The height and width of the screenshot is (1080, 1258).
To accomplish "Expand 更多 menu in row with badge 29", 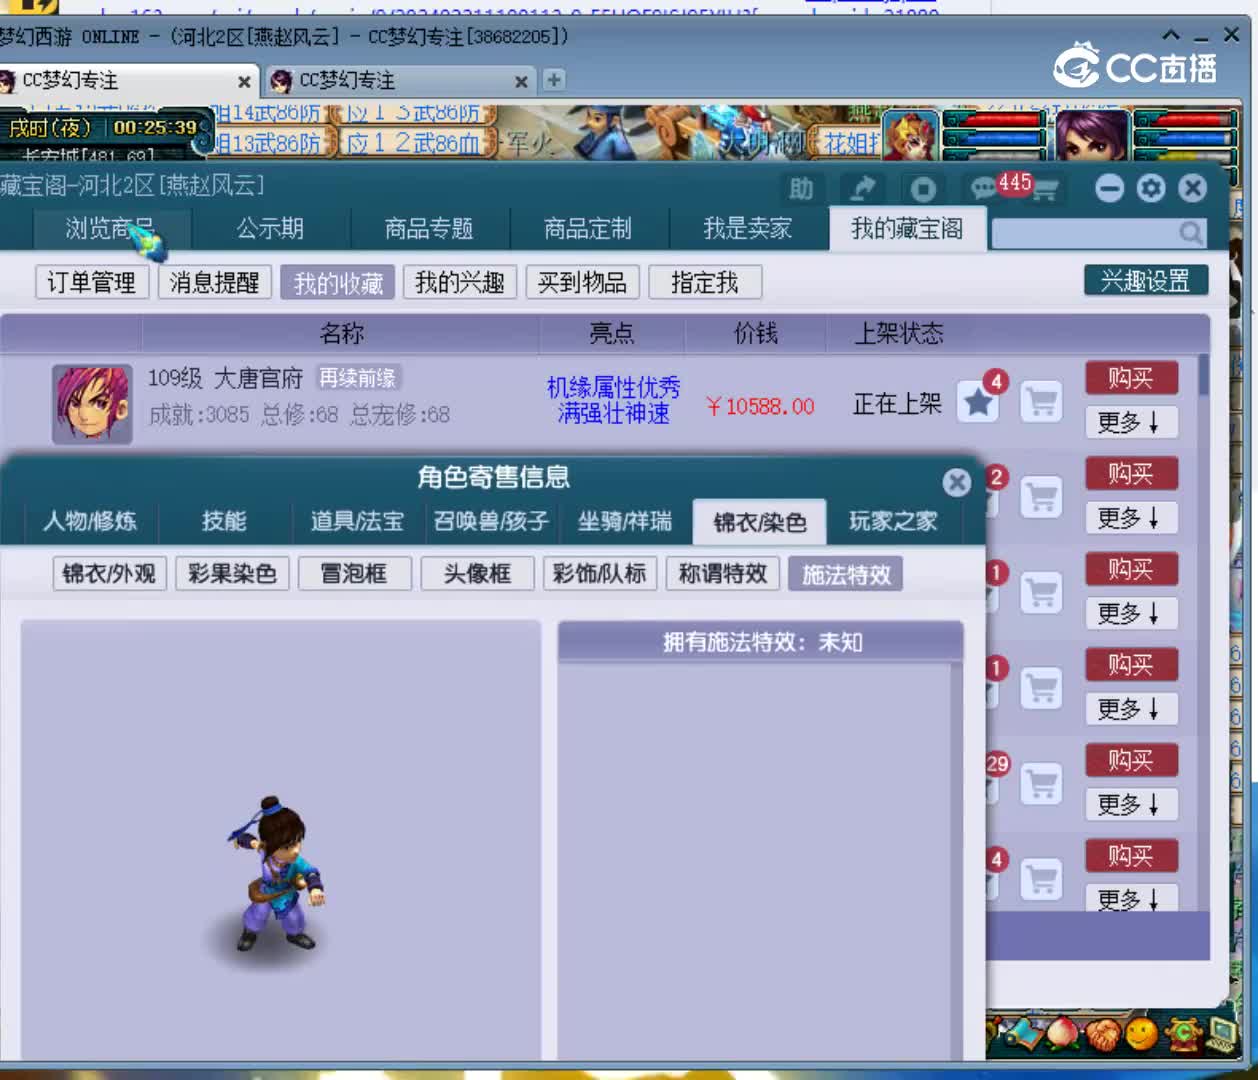I will click(1130, 804).
